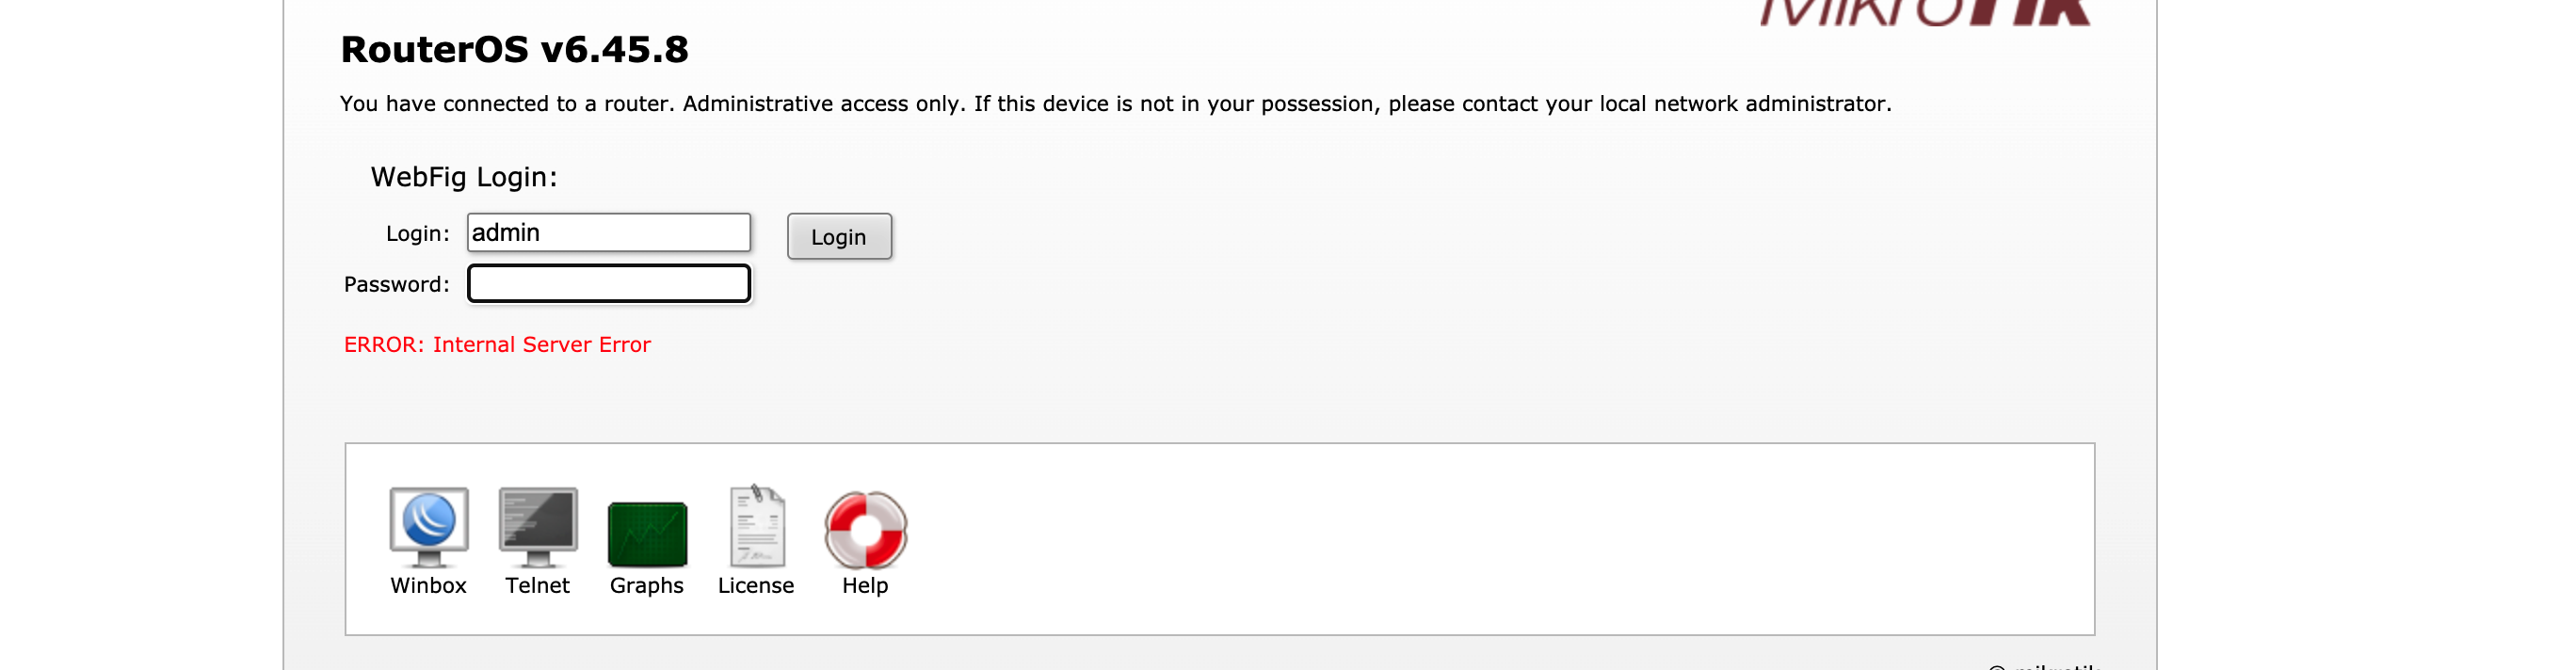This screenshot has width=2576, height=670.
Task: Open Graphs using its text label
Action: tap(647, 586)
